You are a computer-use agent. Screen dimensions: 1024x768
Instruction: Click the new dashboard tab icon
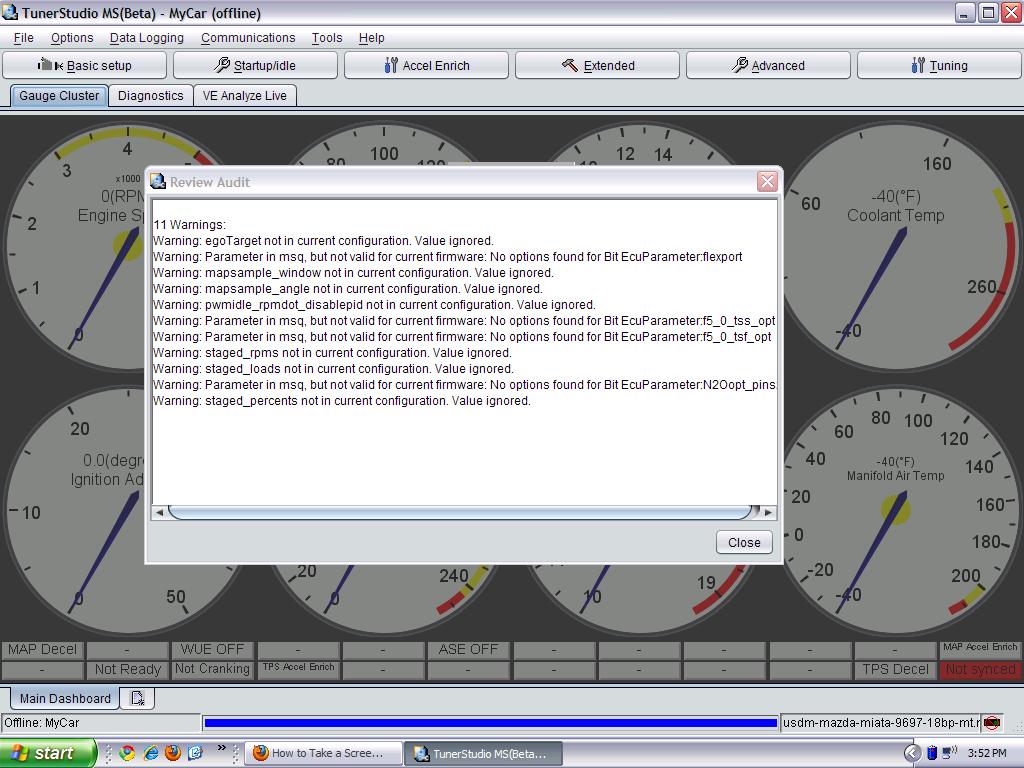[x=138, y=698]
